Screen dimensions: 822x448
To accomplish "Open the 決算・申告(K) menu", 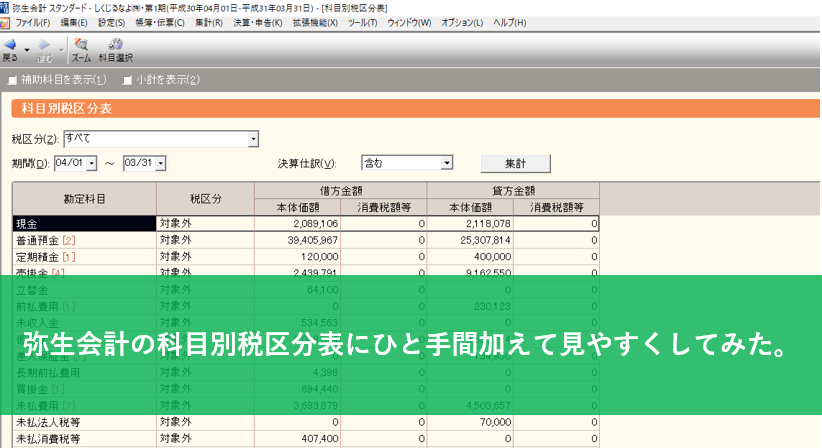I will tap(255, 22).
